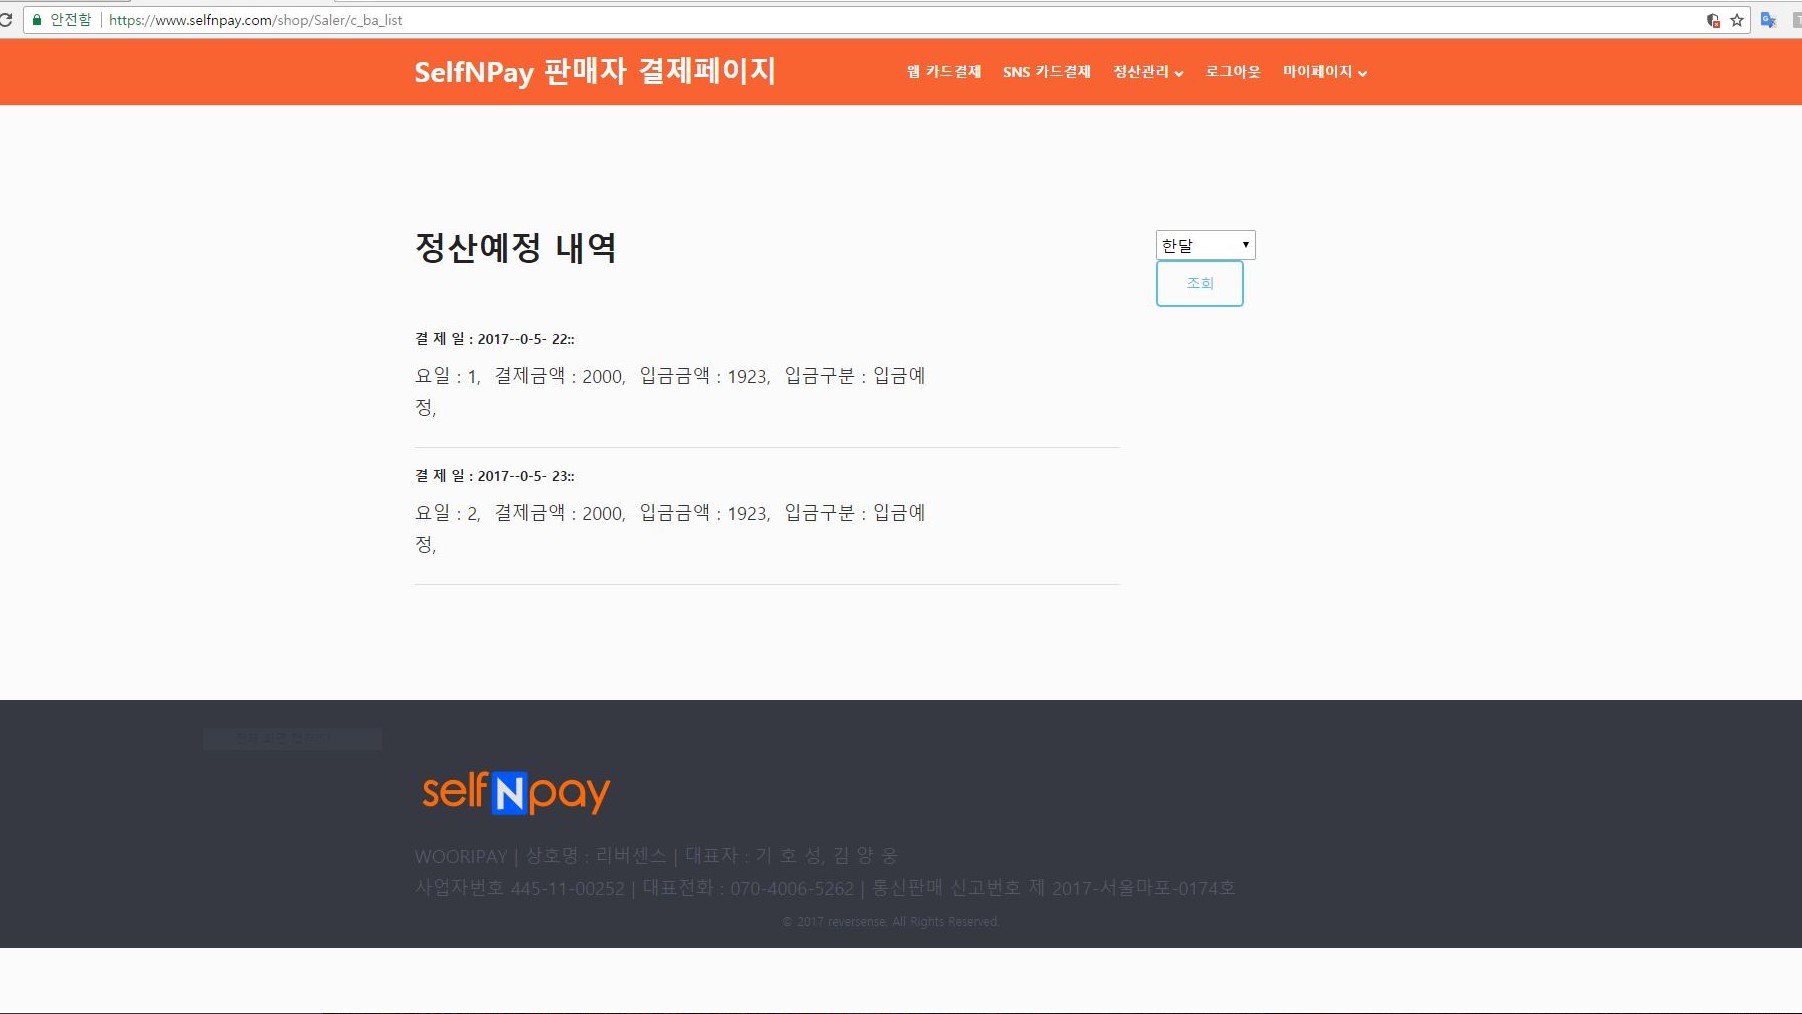Screen dimensions: 1802x1014
Task: Click the selfNpay footer logo
Action: click(x=516, y=792)
